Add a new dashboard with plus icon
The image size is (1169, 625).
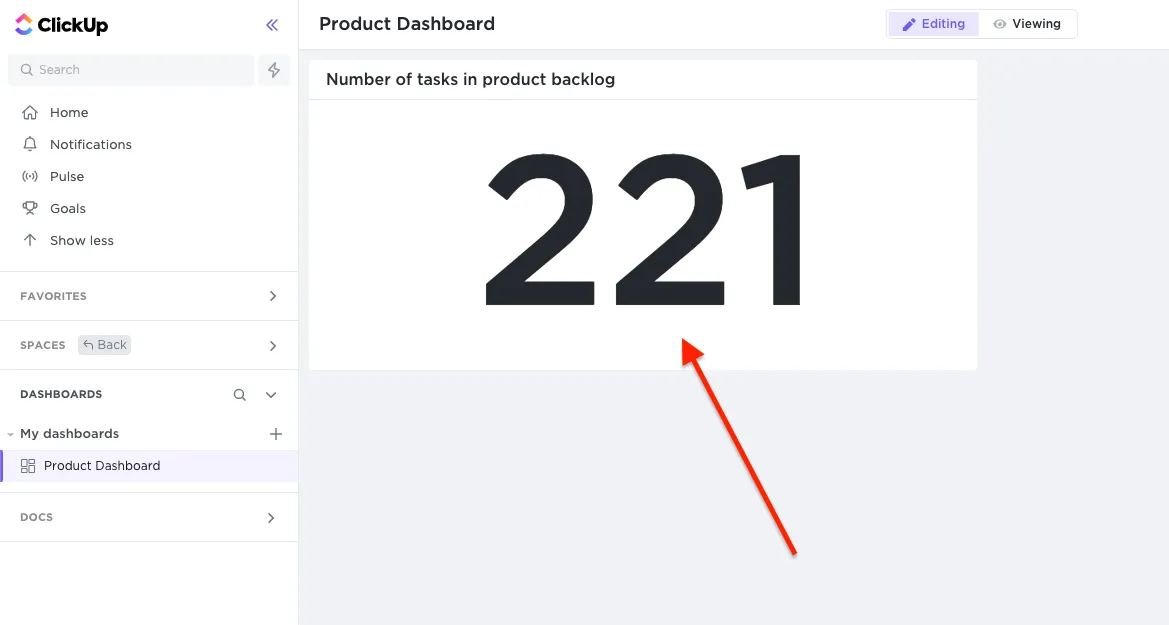[x=277, y=434]
